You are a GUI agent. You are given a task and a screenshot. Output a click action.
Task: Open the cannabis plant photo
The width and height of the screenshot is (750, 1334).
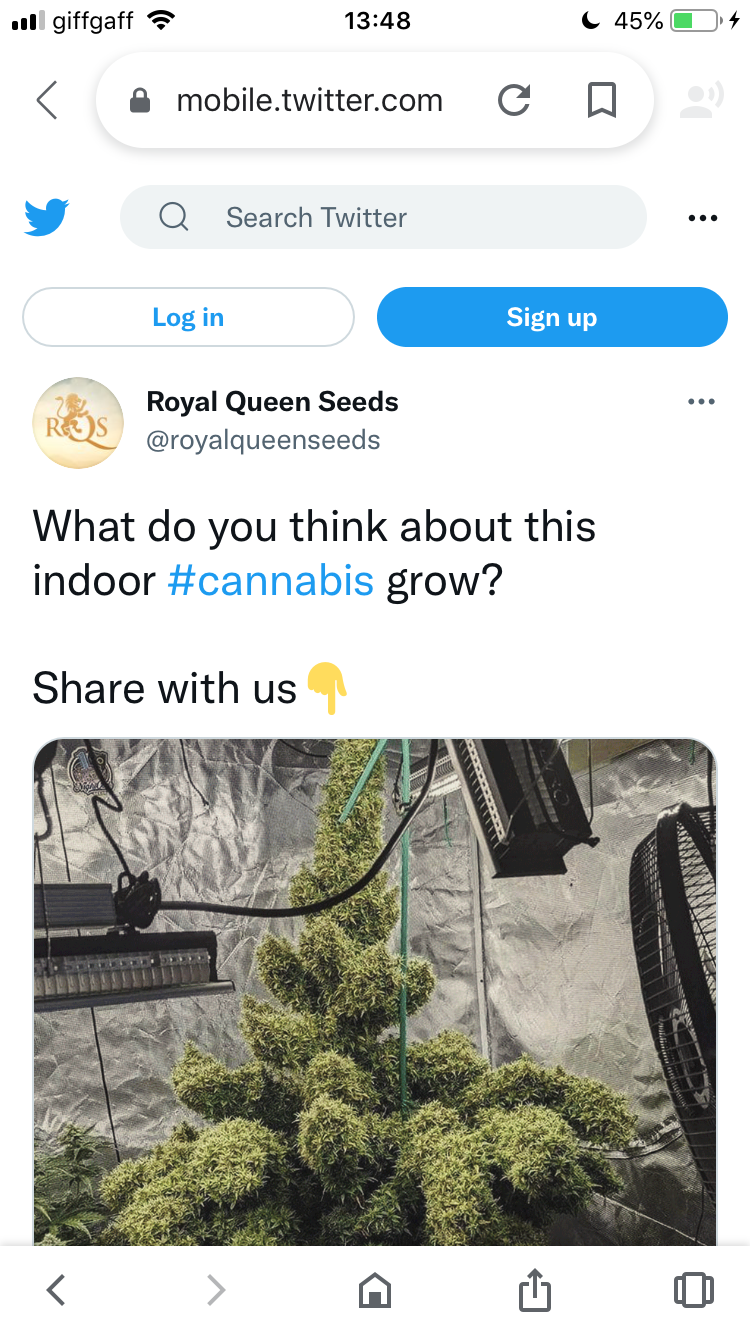pos(375,992)
